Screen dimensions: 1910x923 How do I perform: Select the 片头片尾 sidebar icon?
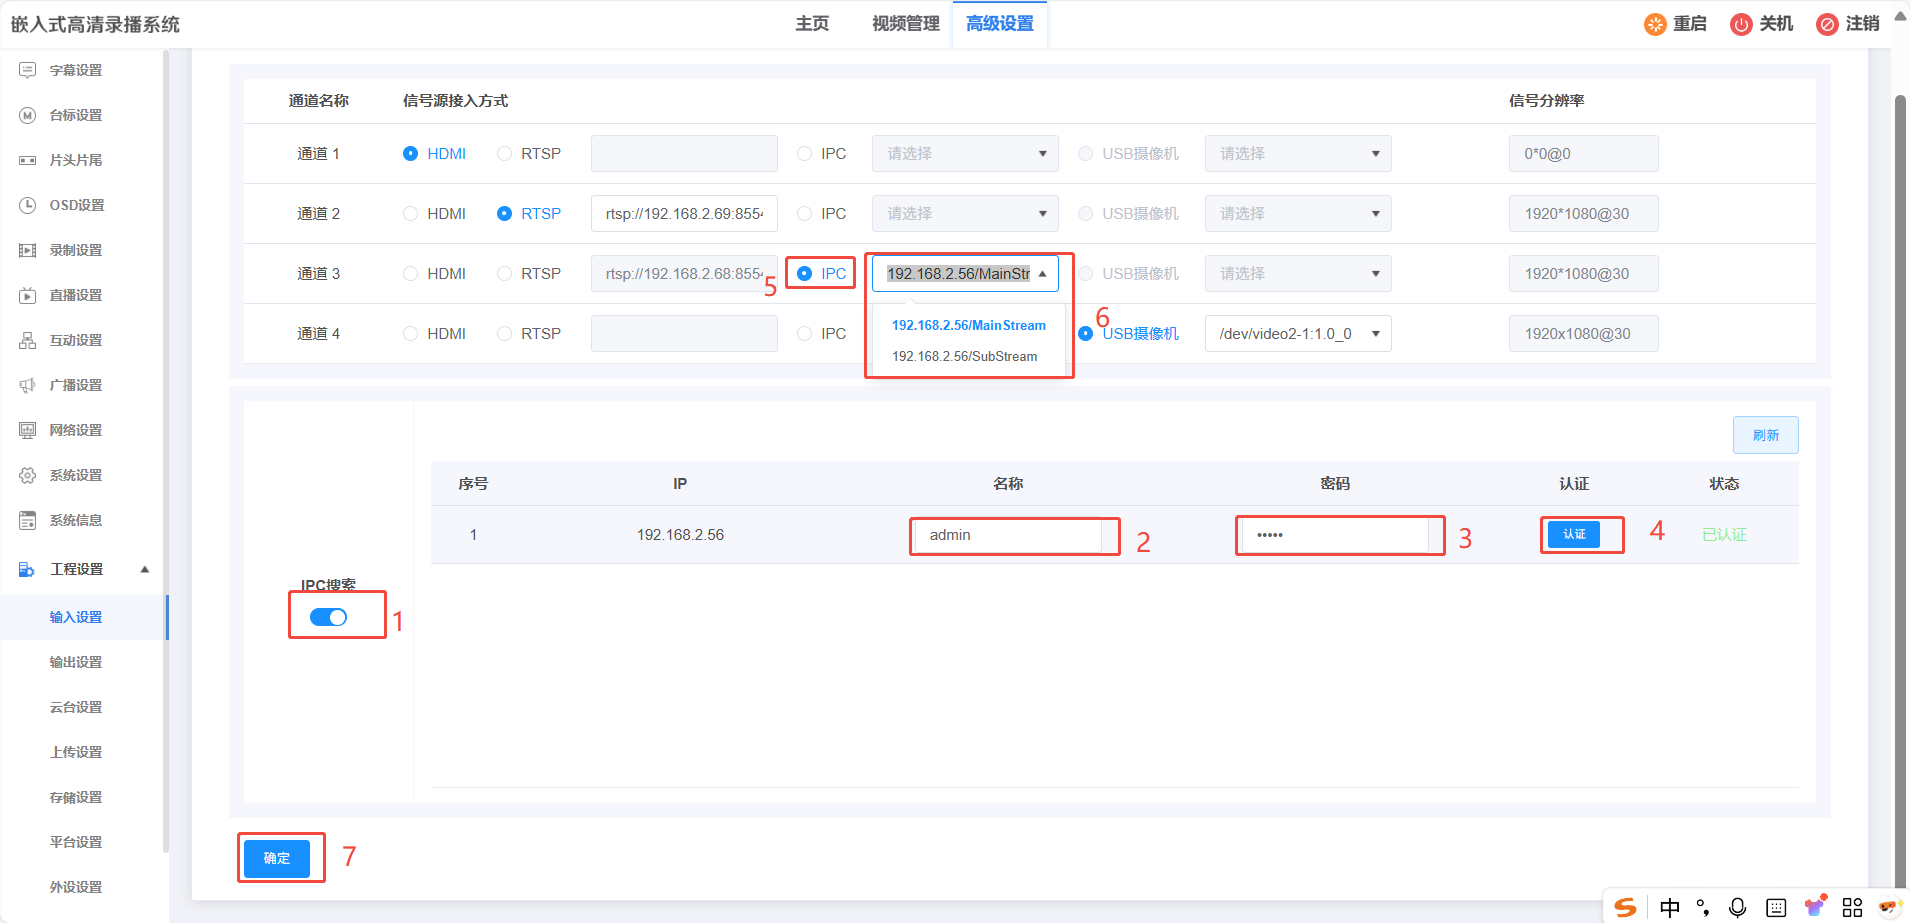pos(28,160)
